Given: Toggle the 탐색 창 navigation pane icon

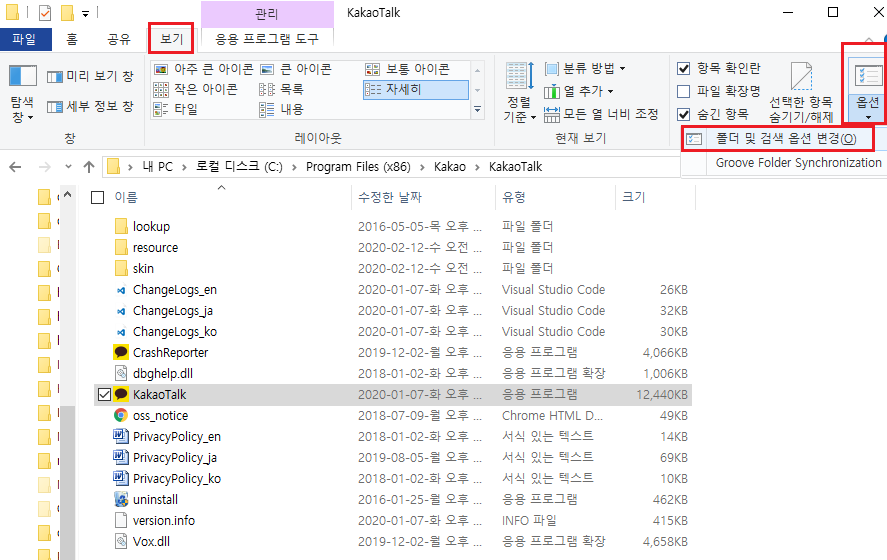Looking at the screenshot, I should pos(23,76).
